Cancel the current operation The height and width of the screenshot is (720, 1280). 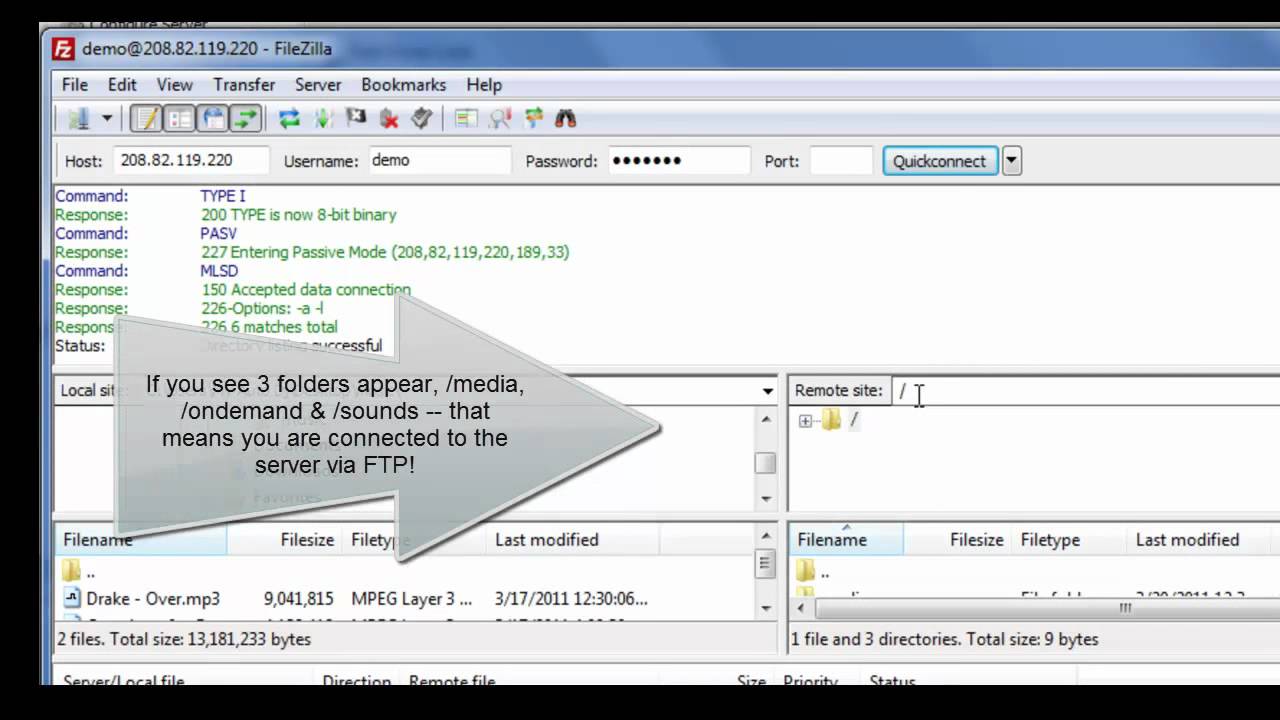[x=355, y=119]
